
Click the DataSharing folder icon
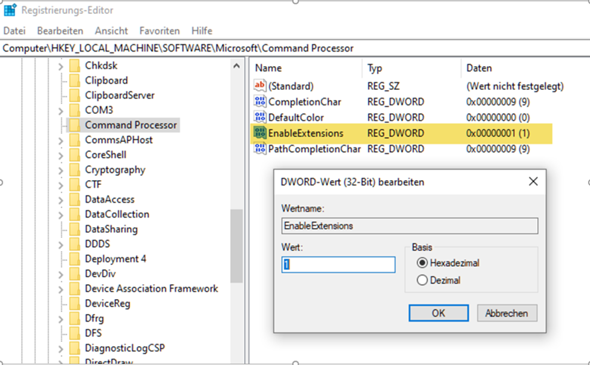point(75,229)
